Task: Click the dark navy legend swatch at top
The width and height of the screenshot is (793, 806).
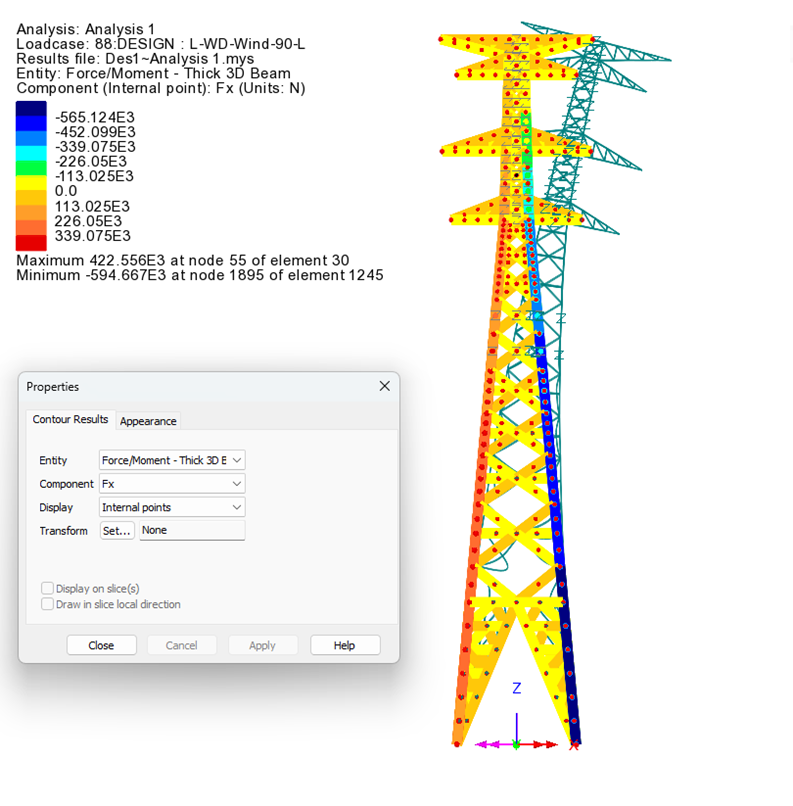Action: click(31, 108)
